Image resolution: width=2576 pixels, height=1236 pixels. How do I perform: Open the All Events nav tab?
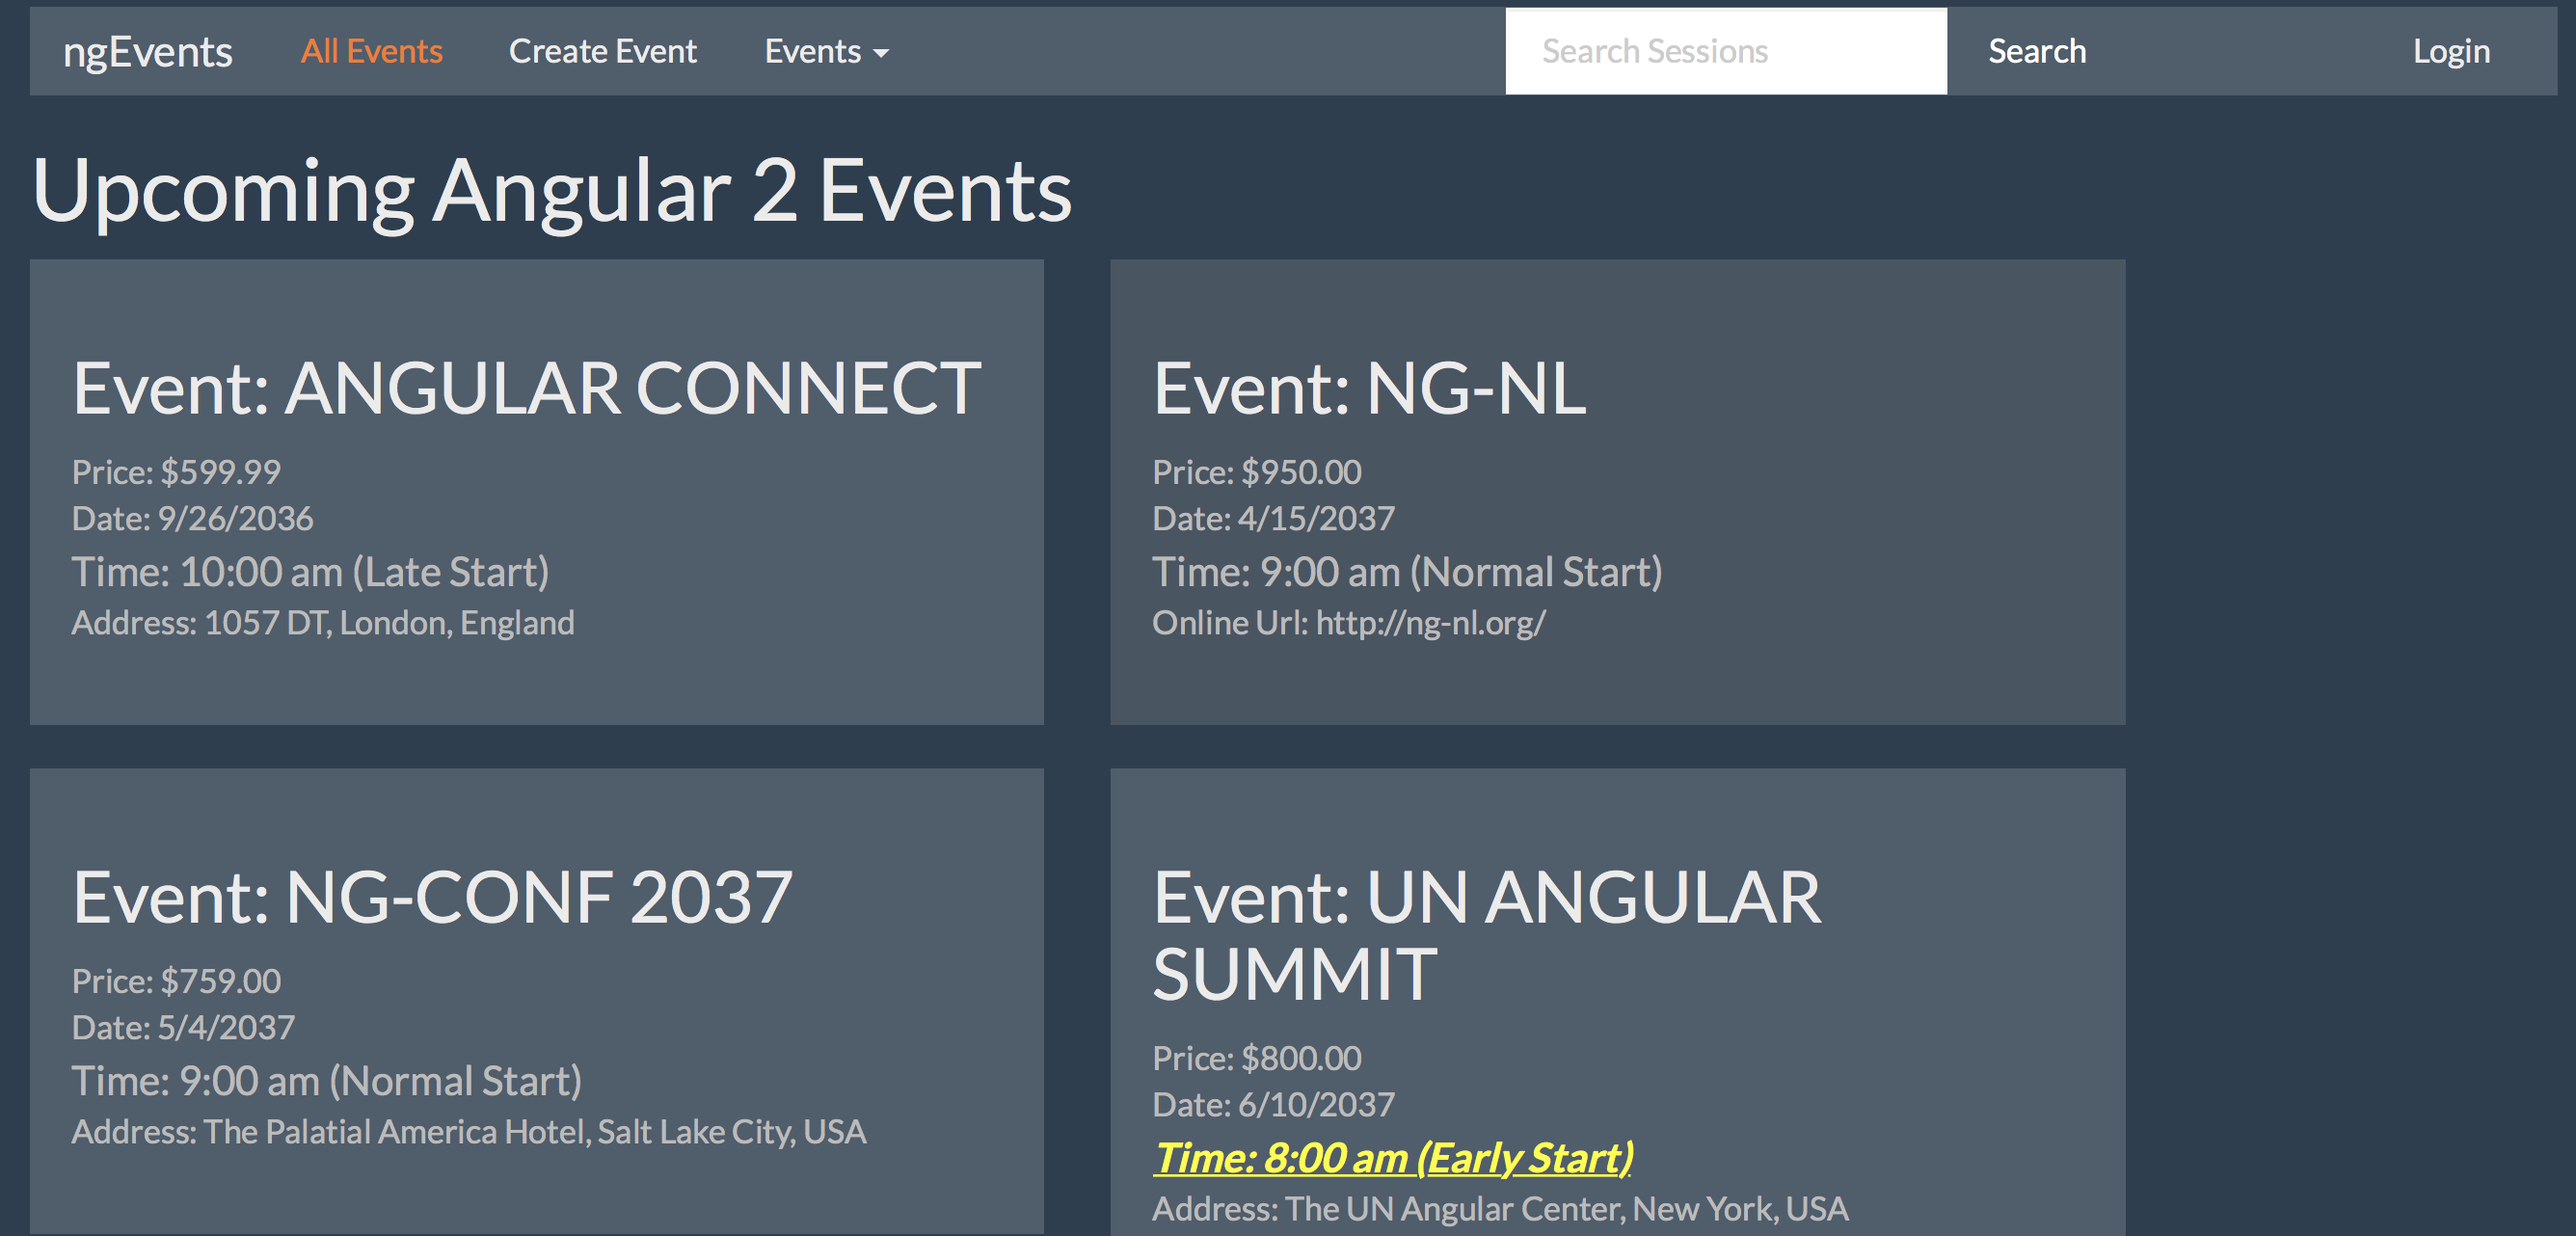(371, 51)
